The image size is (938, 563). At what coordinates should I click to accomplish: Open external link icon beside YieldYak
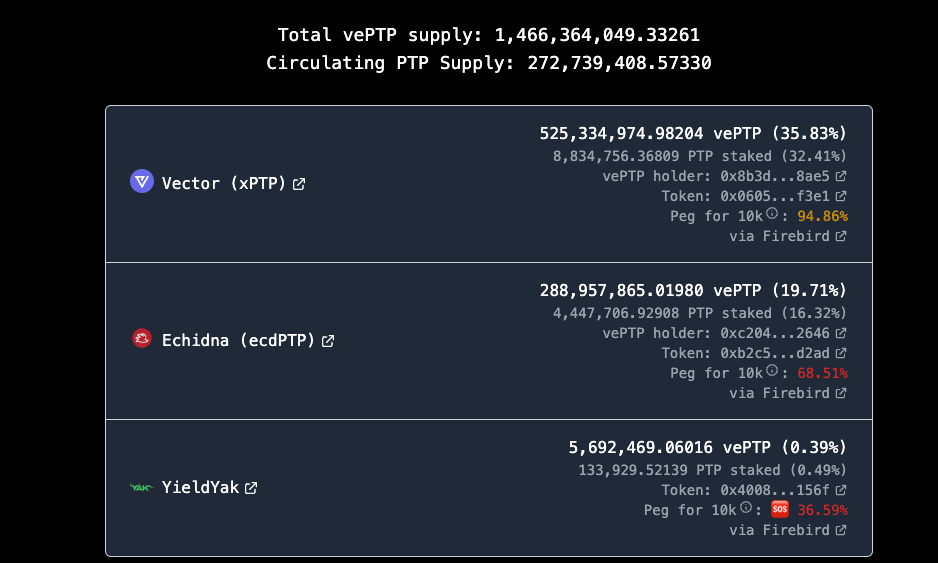point(251,488)
